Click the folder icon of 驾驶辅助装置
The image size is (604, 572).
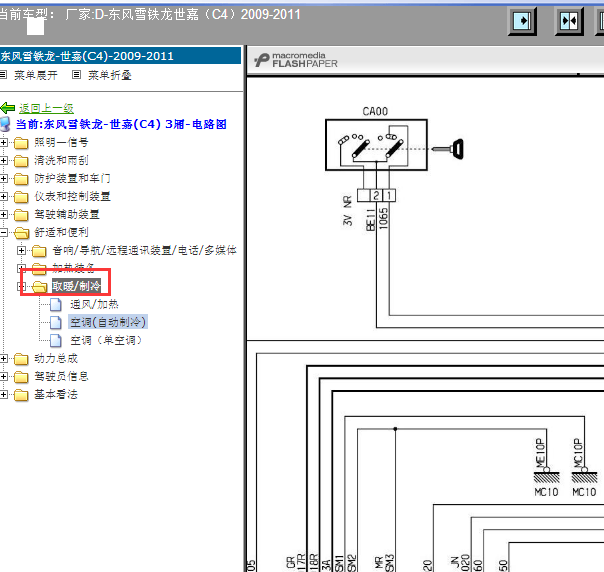[21, 215]
